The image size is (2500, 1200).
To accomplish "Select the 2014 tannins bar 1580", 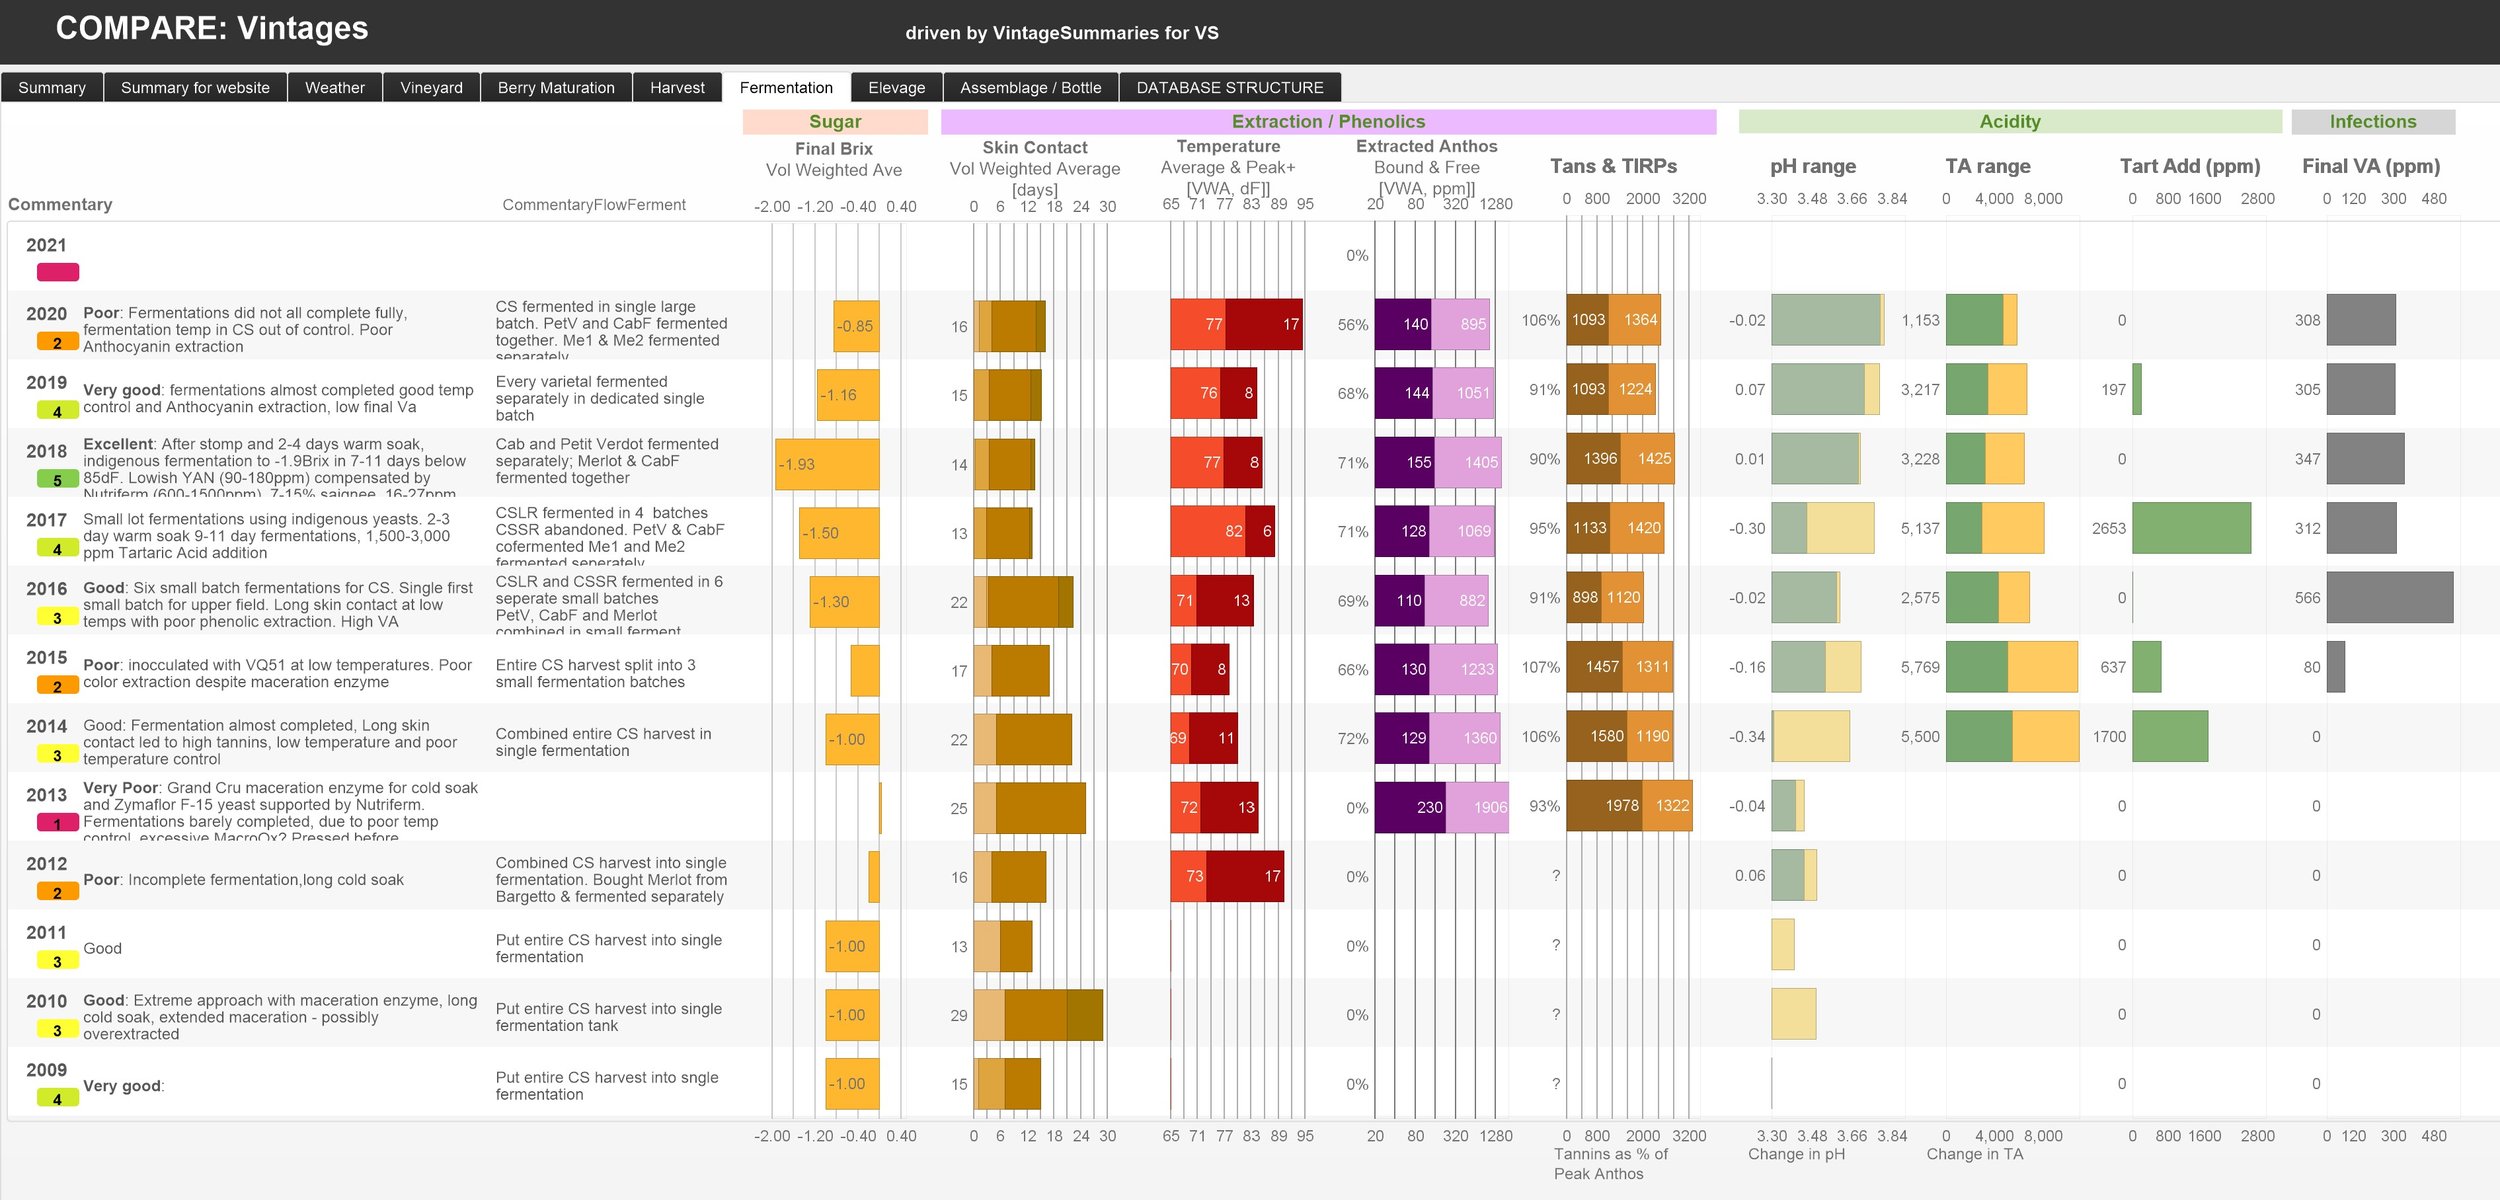I will click(1597, 736).
